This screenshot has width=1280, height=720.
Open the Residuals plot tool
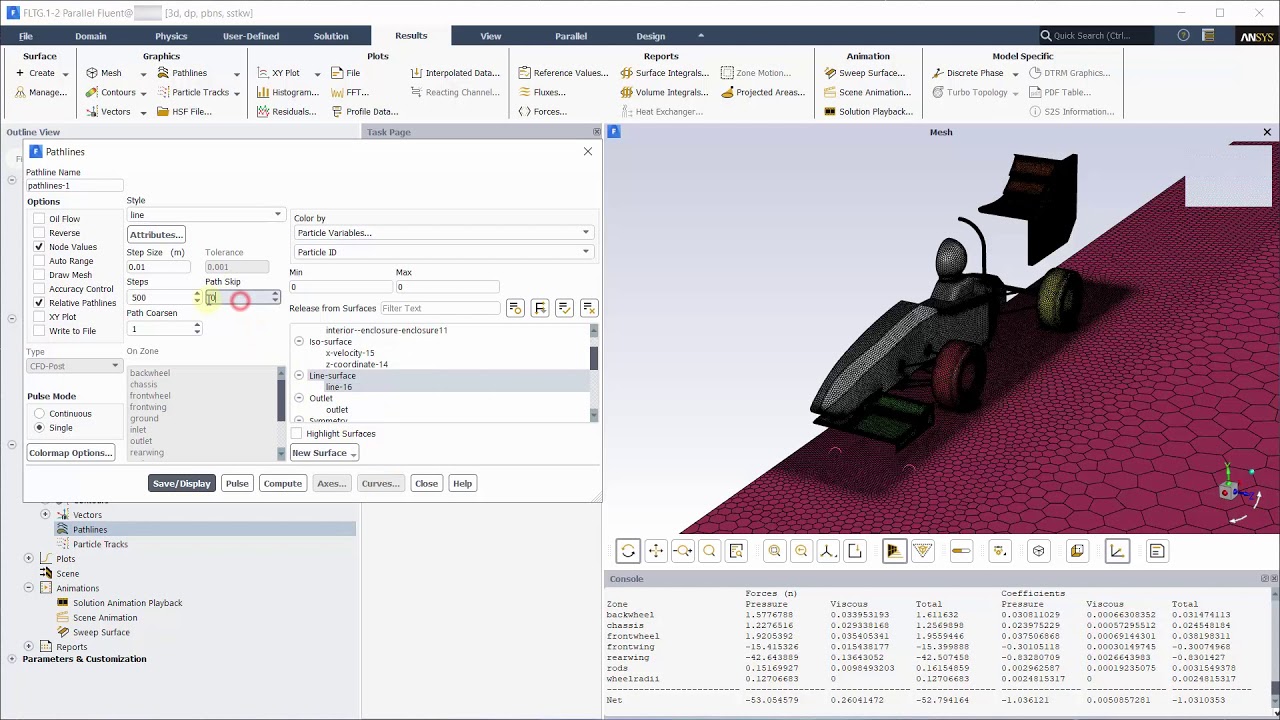coord(286,111)
